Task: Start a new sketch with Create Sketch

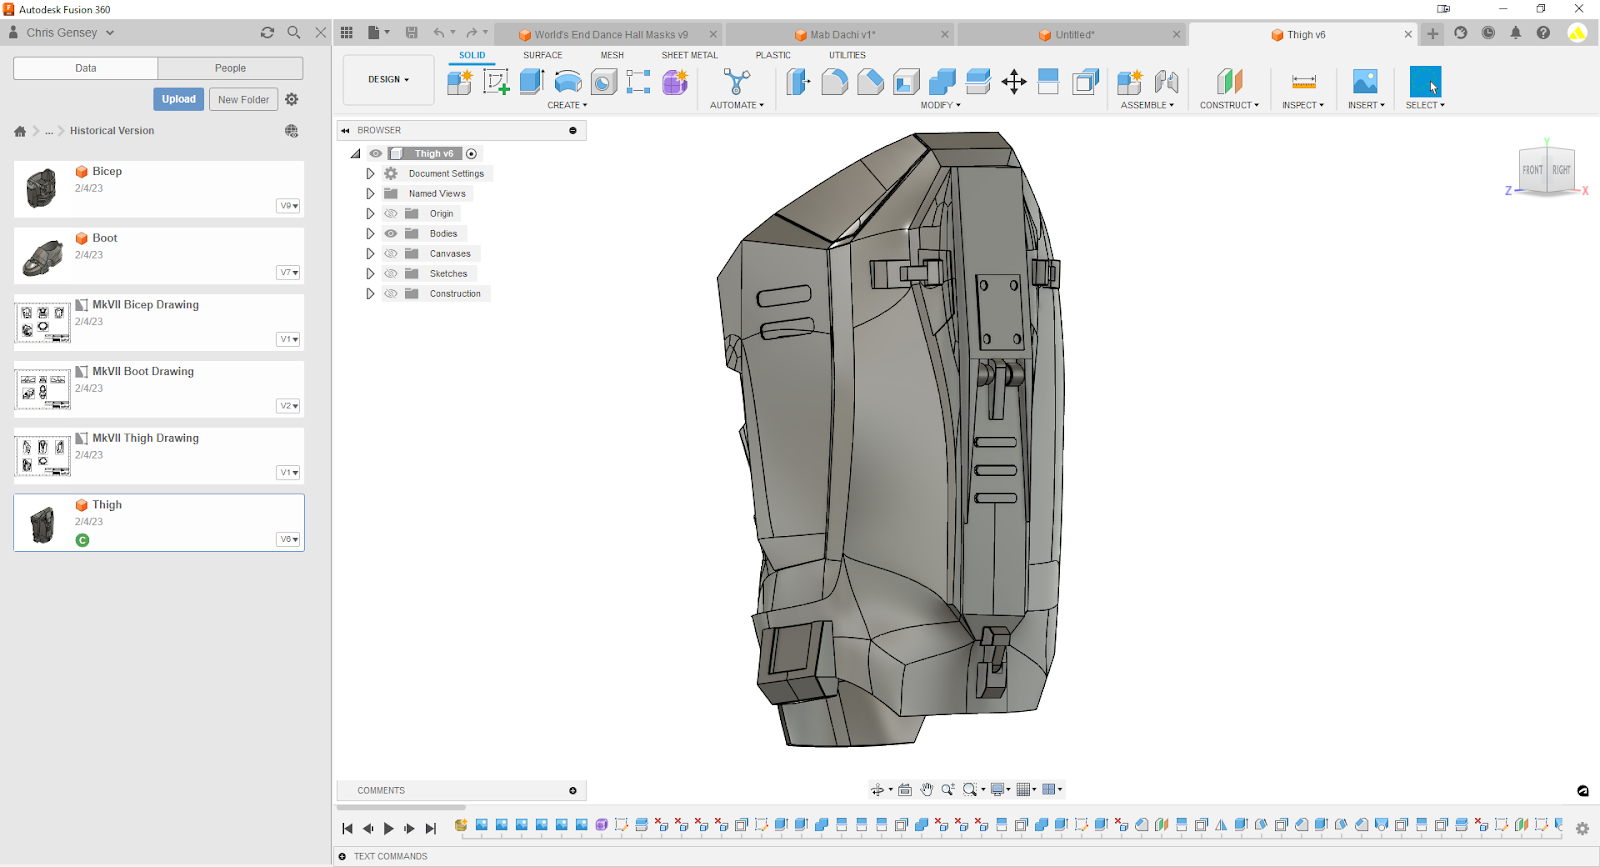Action: point(496,82)
